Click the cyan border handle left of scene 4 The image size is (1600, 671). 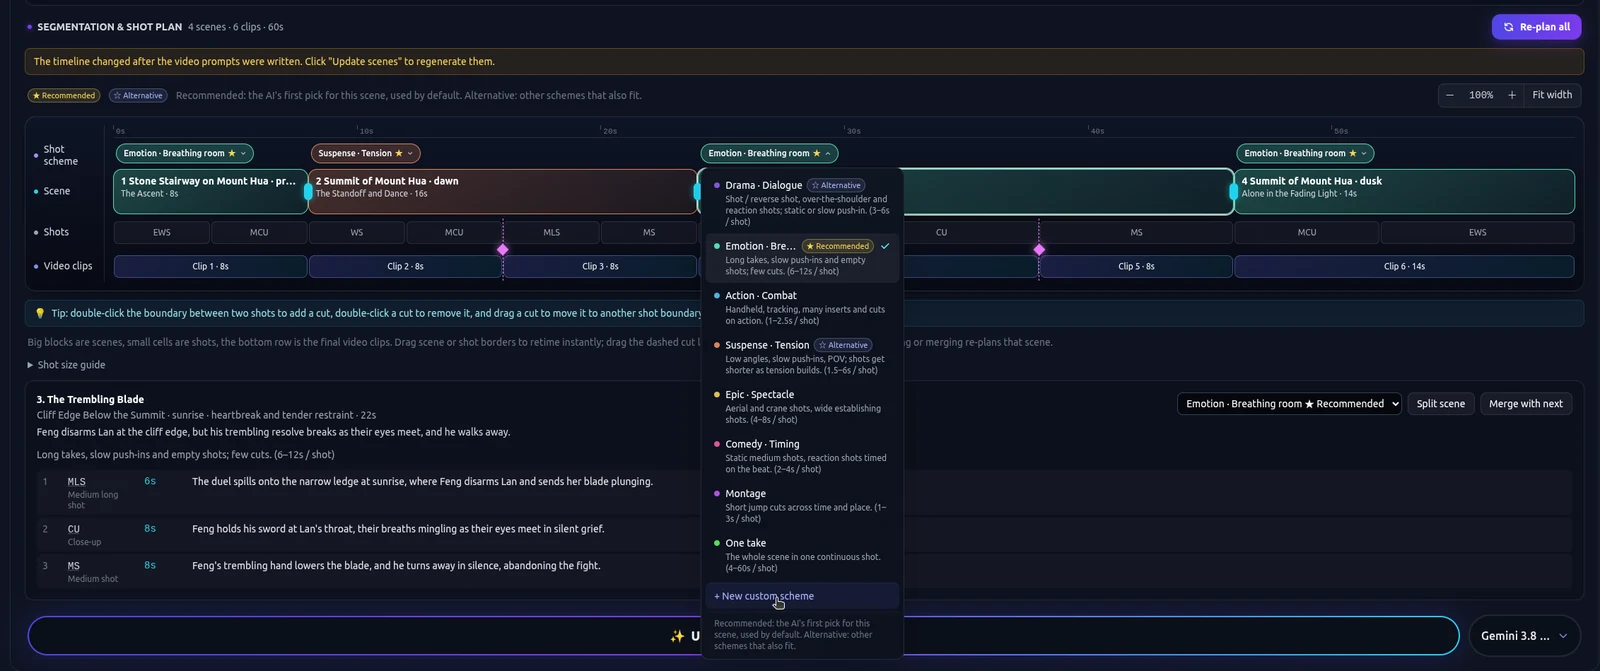[x=1234, y=191]
